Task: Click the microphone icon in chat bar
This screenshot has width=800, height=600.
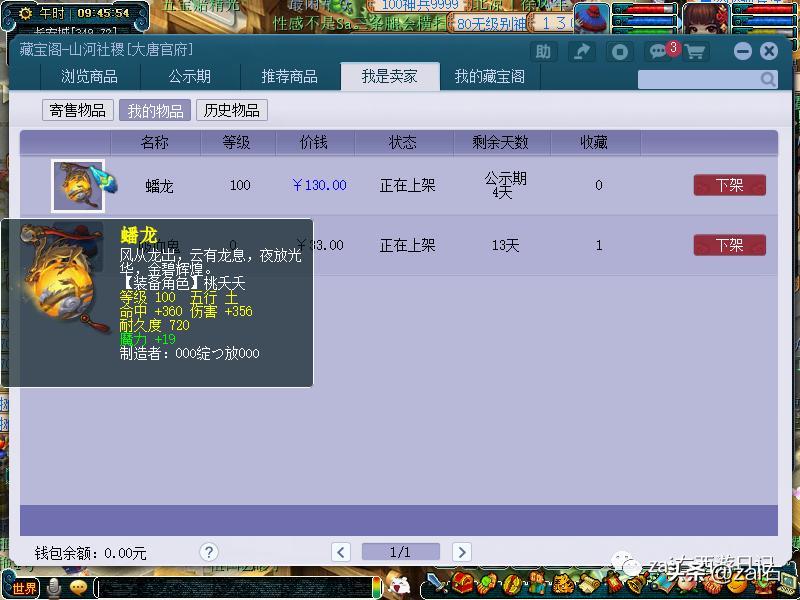Action: click(x=54, y=588)
